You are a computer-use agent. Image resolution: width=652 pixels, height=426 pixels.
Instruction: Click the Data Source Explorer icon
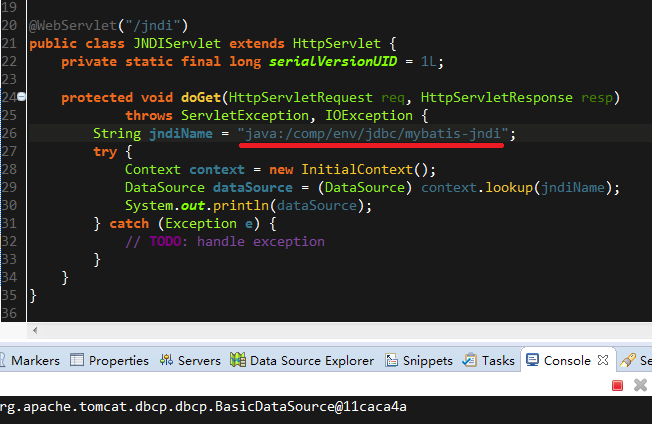click(238, 360)
